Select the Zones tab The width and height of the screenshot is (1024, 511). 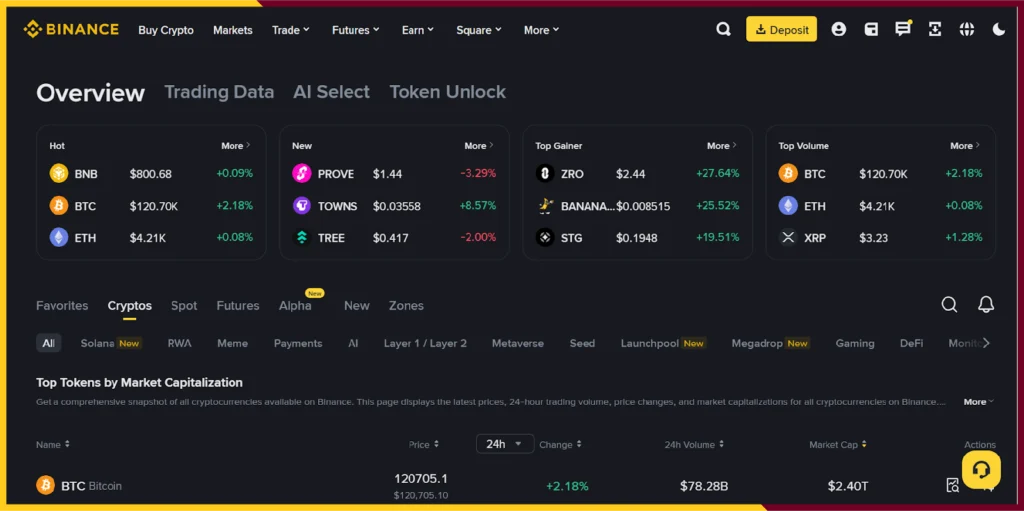[x=406, y=305]
